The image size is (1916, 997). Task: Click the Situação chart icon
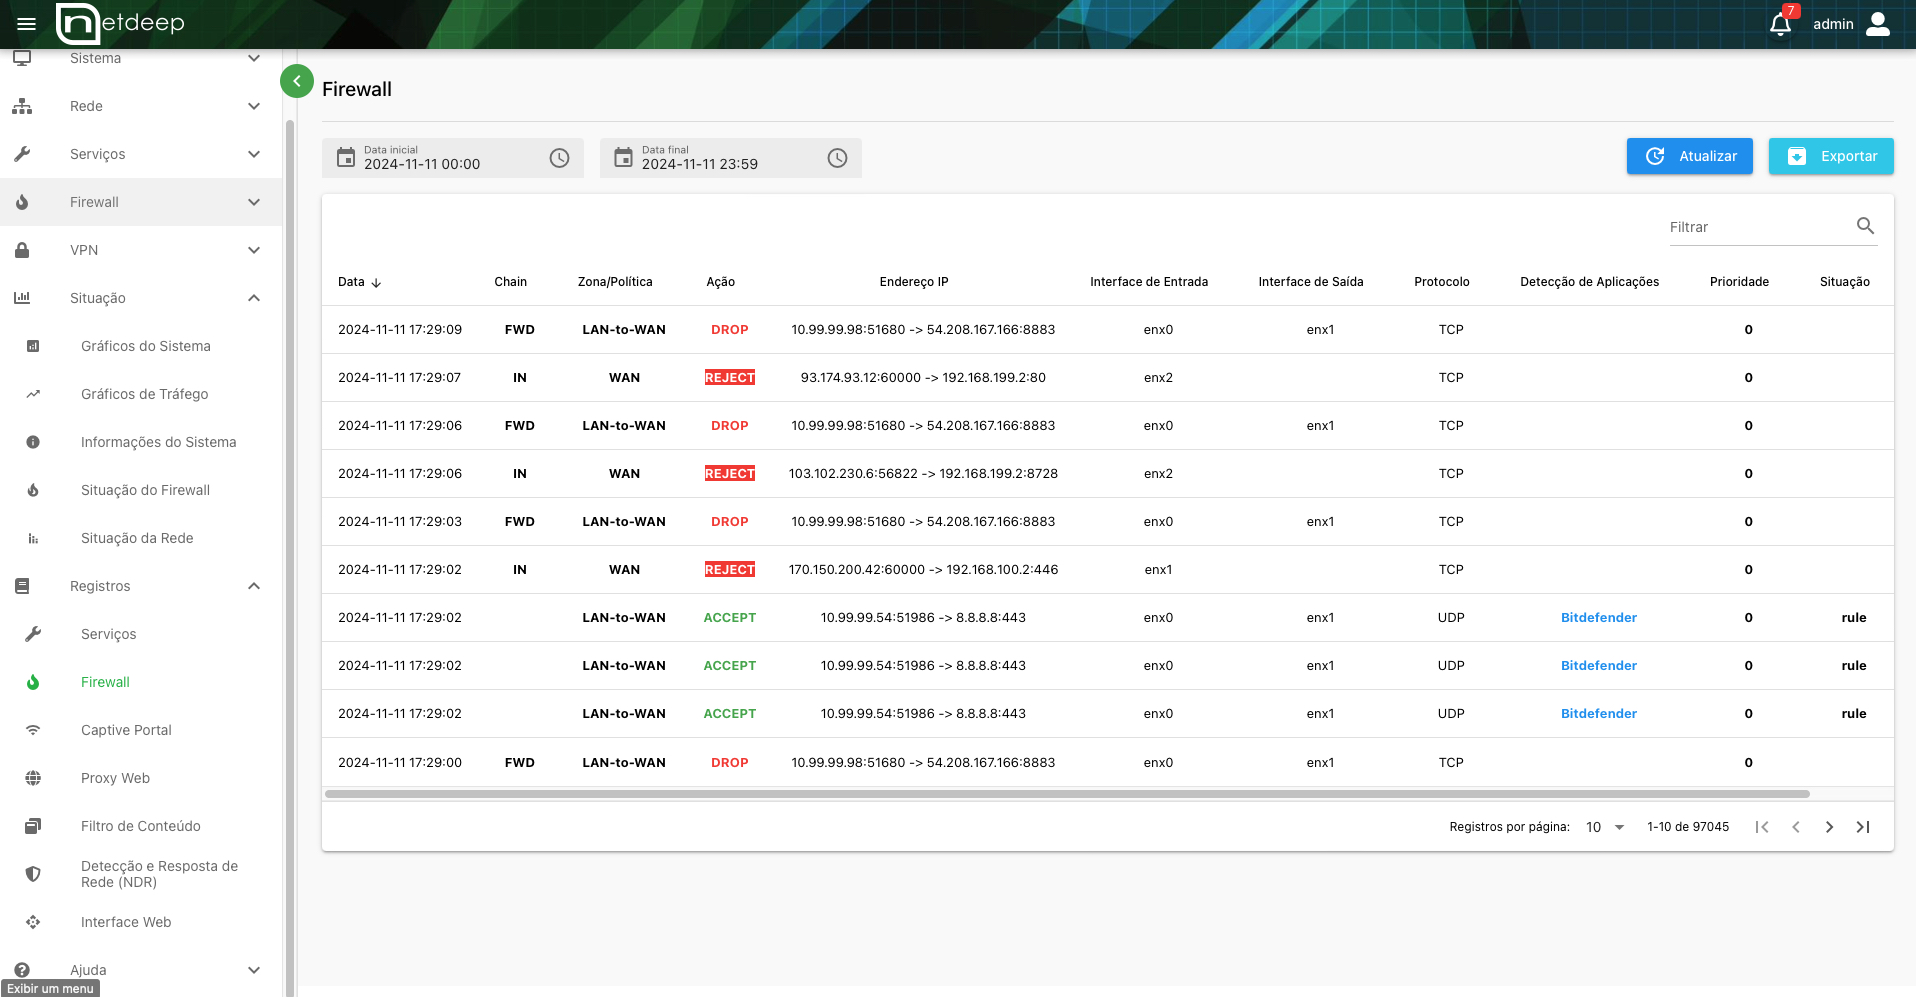click(22, 298)
